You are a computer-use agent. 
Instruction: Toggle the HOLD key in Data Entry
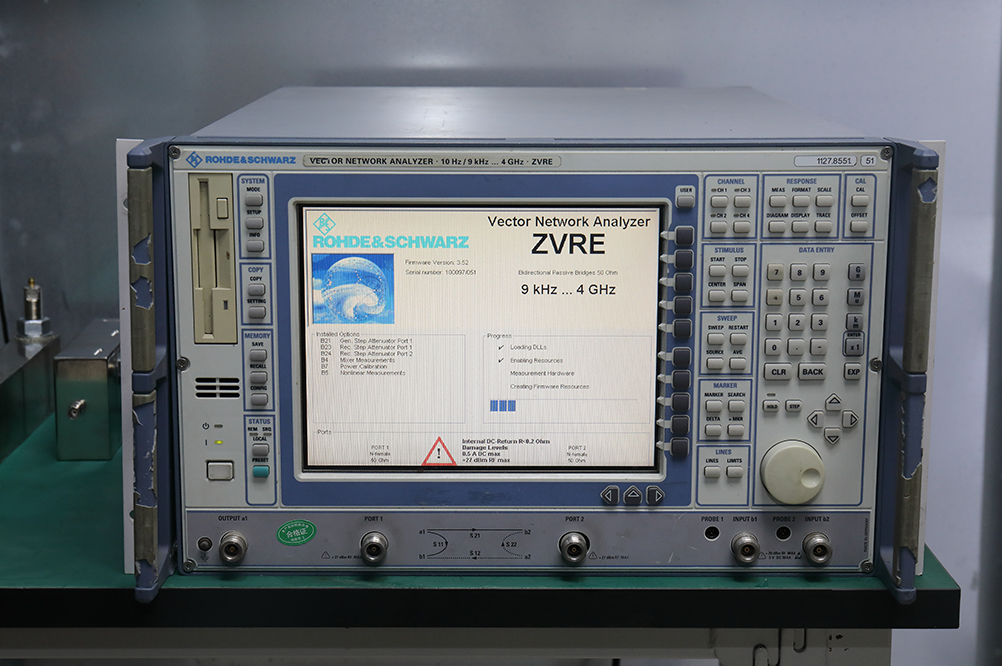point(772,406)
